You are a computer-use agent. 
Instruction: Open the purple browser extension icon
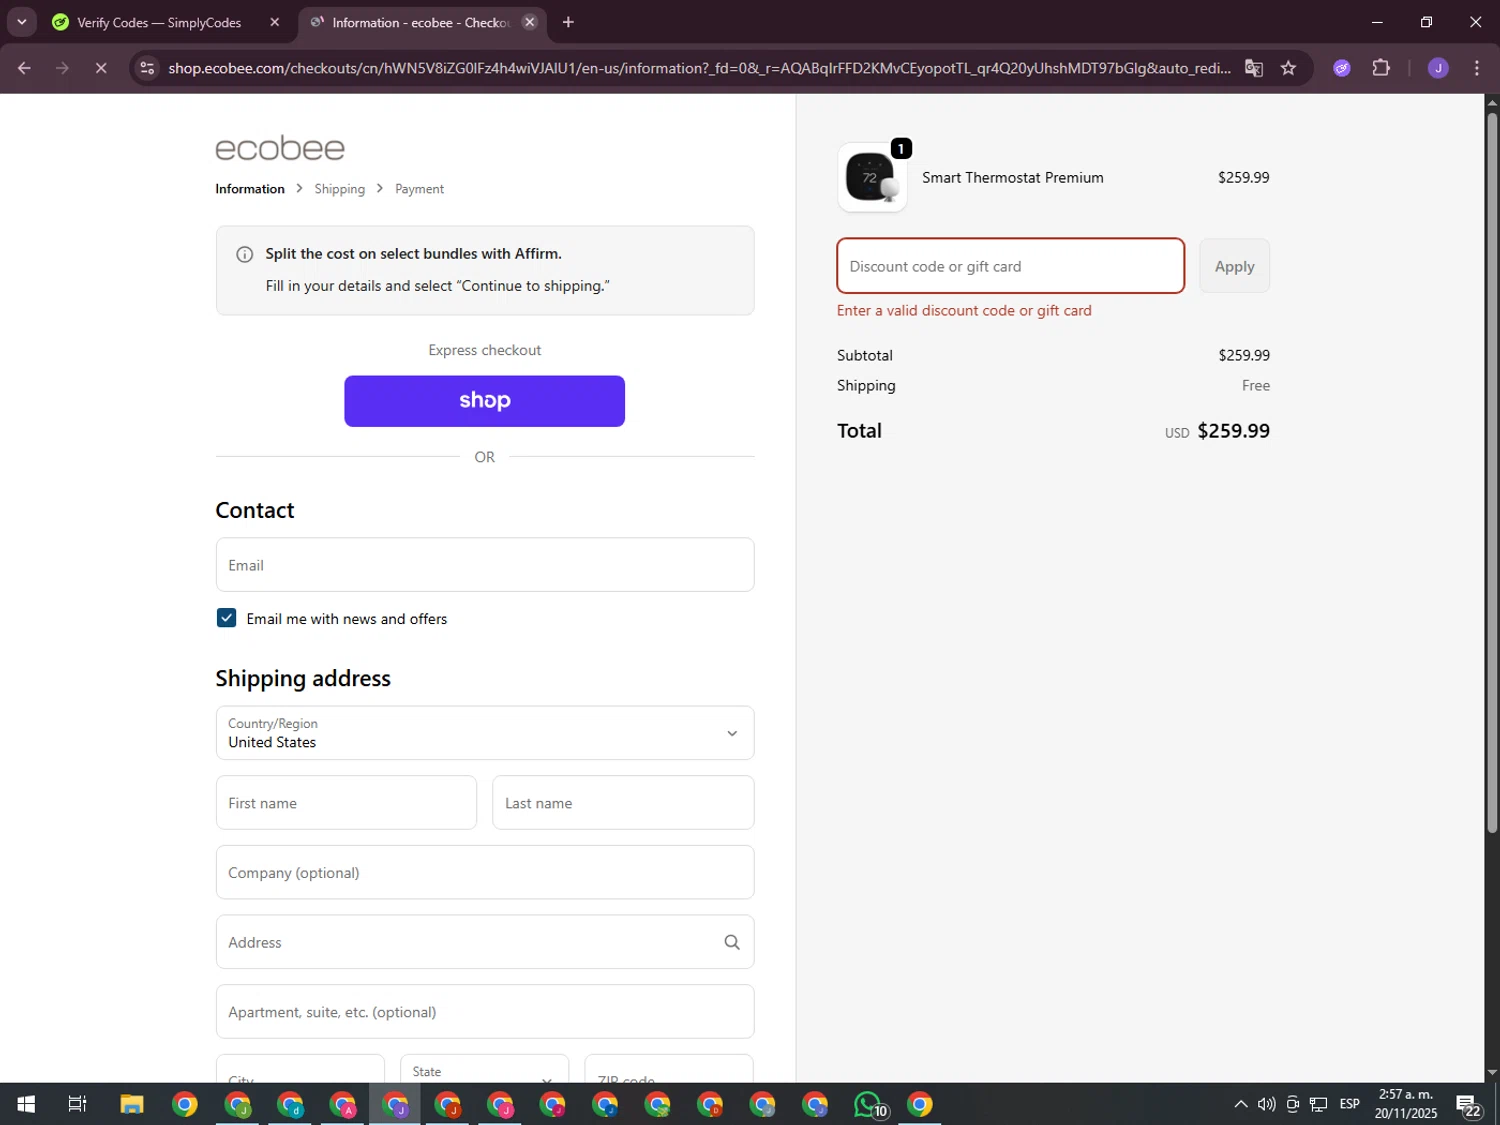coord(1342,68)
